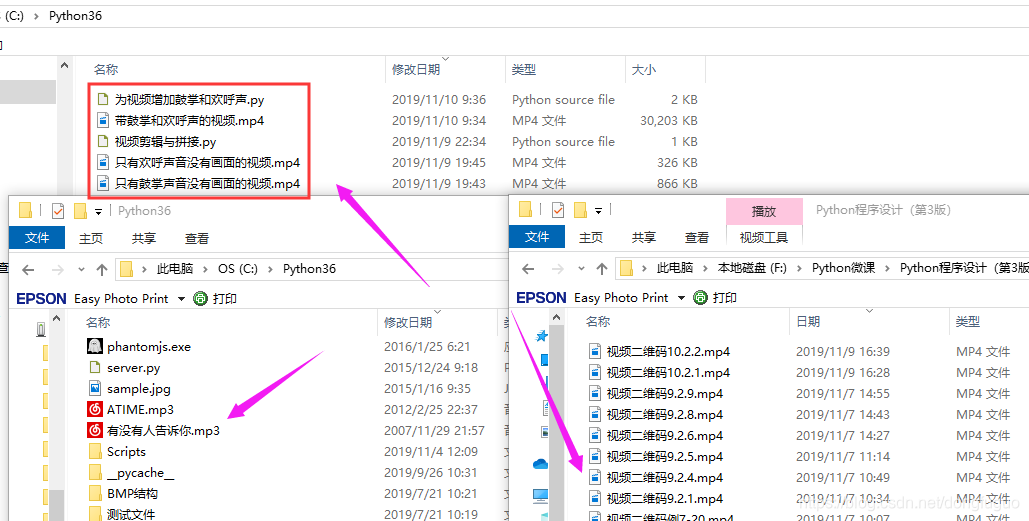Sort by 大小 column in the top window
Screen dimensions: 1029x521
pyautogui.click(x=643, y=70)
